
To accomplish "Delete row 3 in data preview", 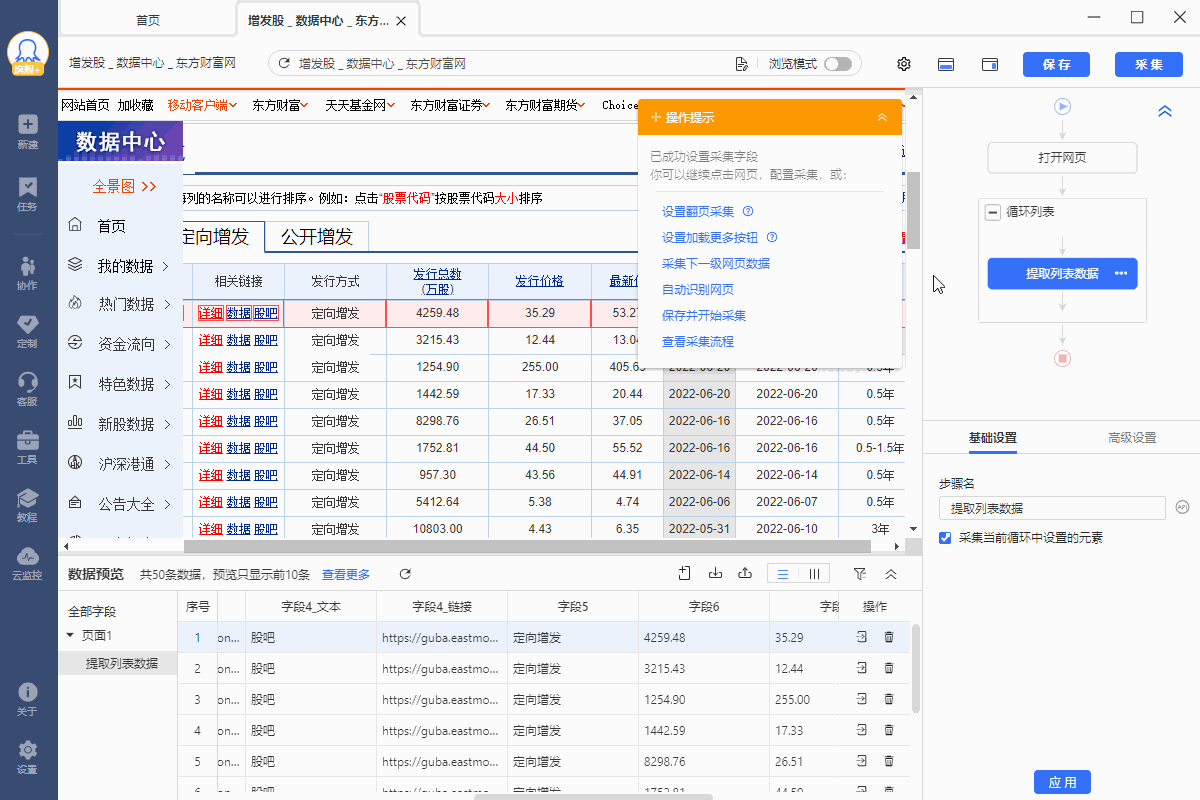I will [889, 699].
